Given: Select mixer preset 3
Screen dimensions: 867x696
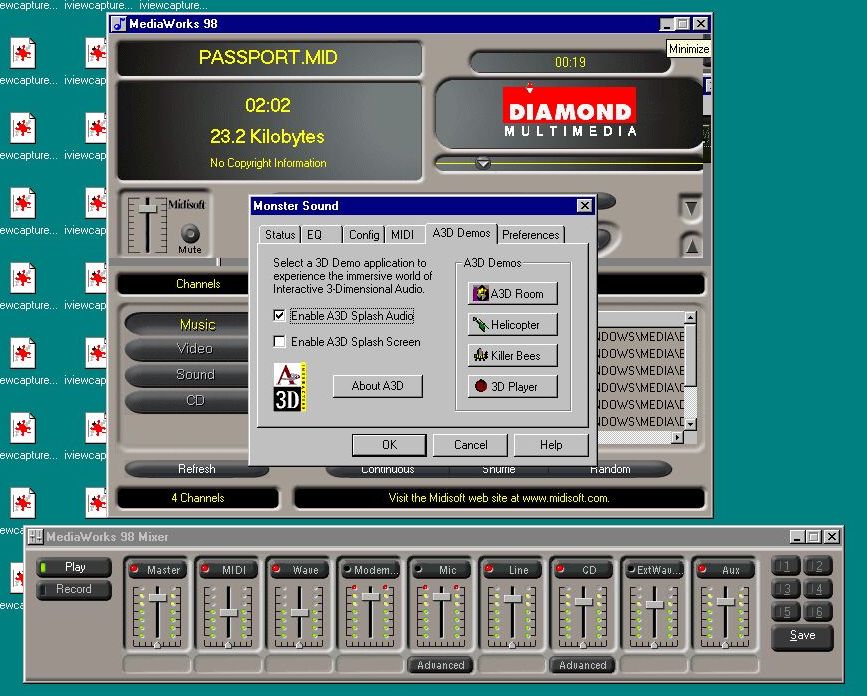Looking at the screenshot, I should 786,589.
